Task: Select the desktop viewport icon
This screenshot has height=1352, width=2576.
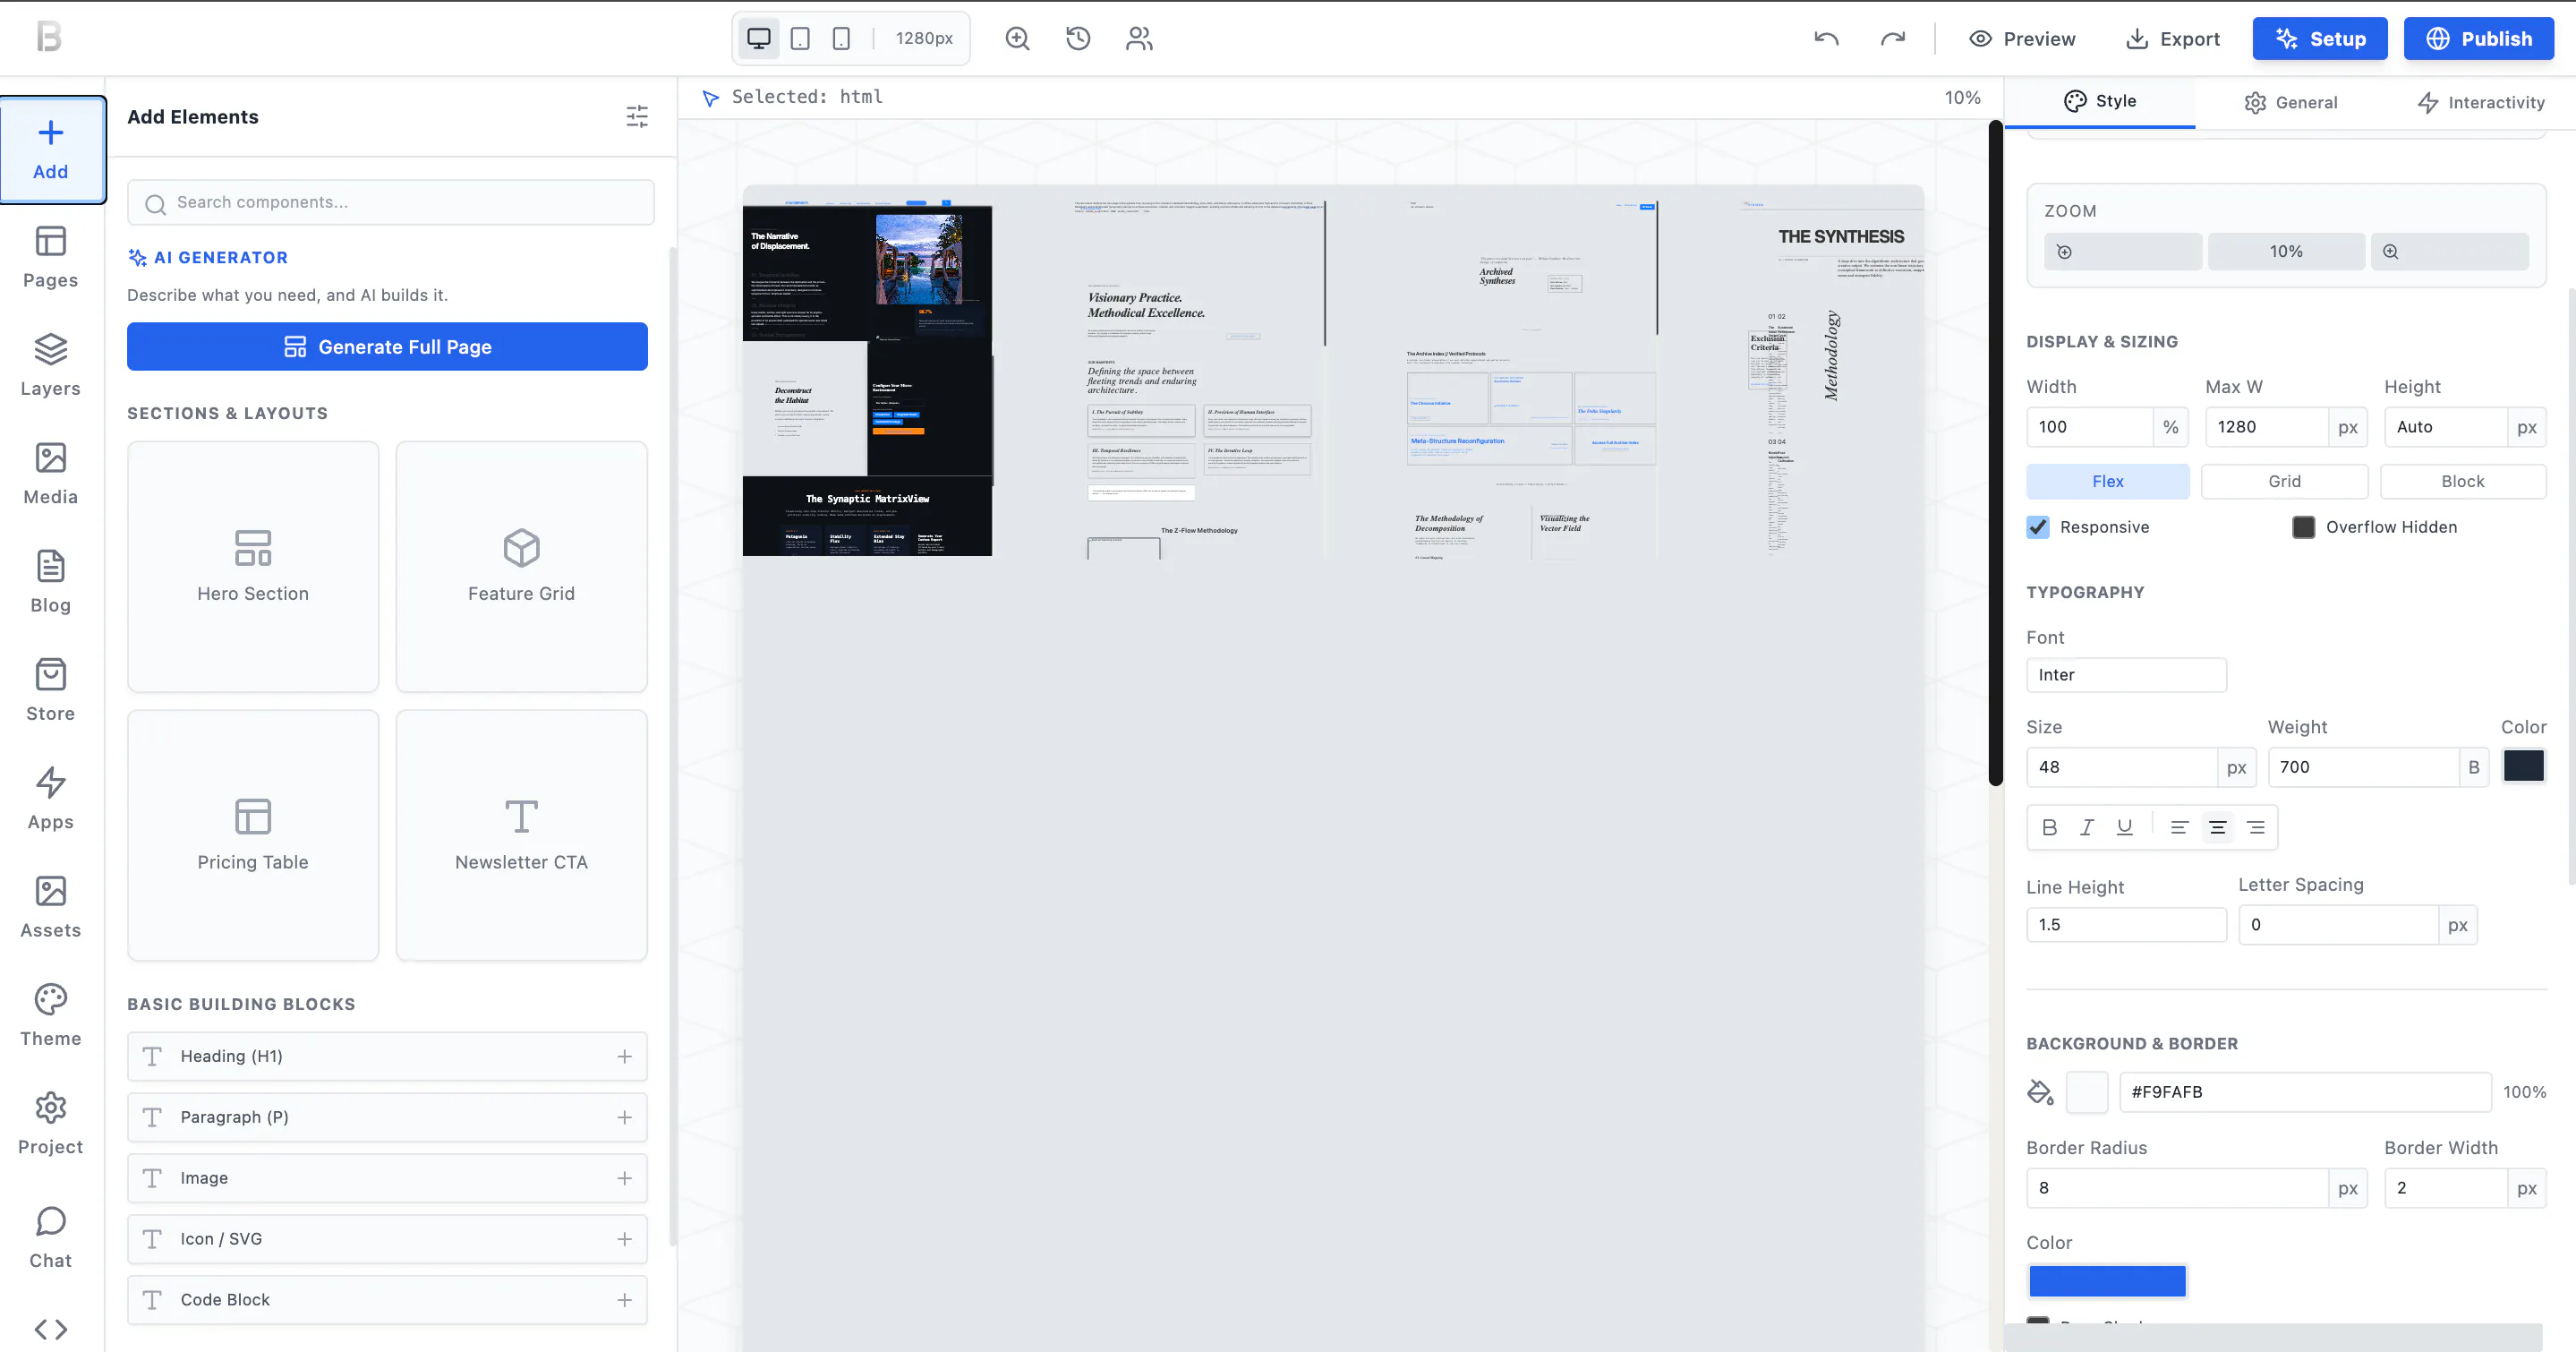Action: (759, 38)
